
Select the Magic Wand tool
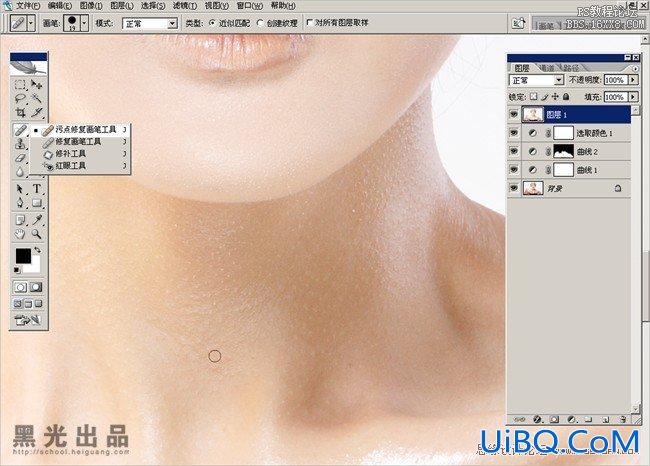coord(37,99)
